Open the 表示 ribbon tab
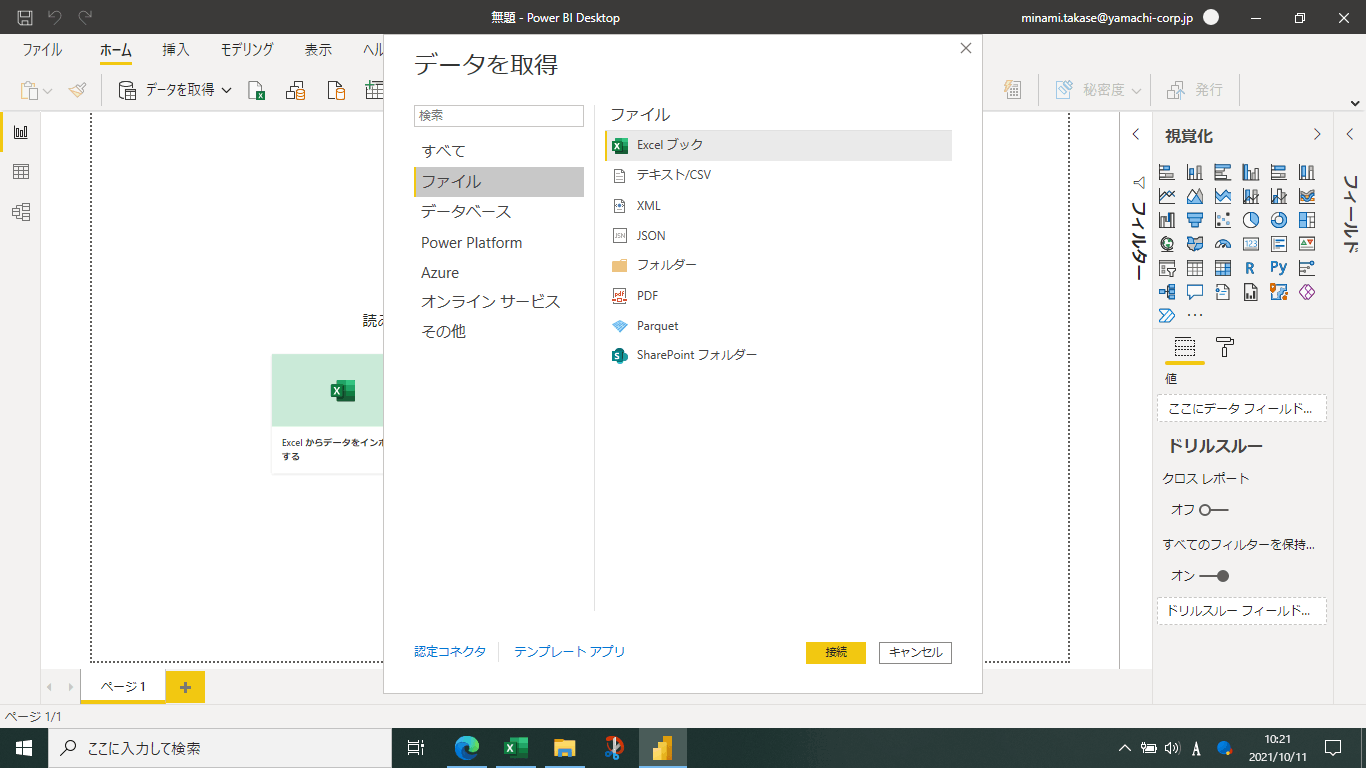 coord(318,50)
